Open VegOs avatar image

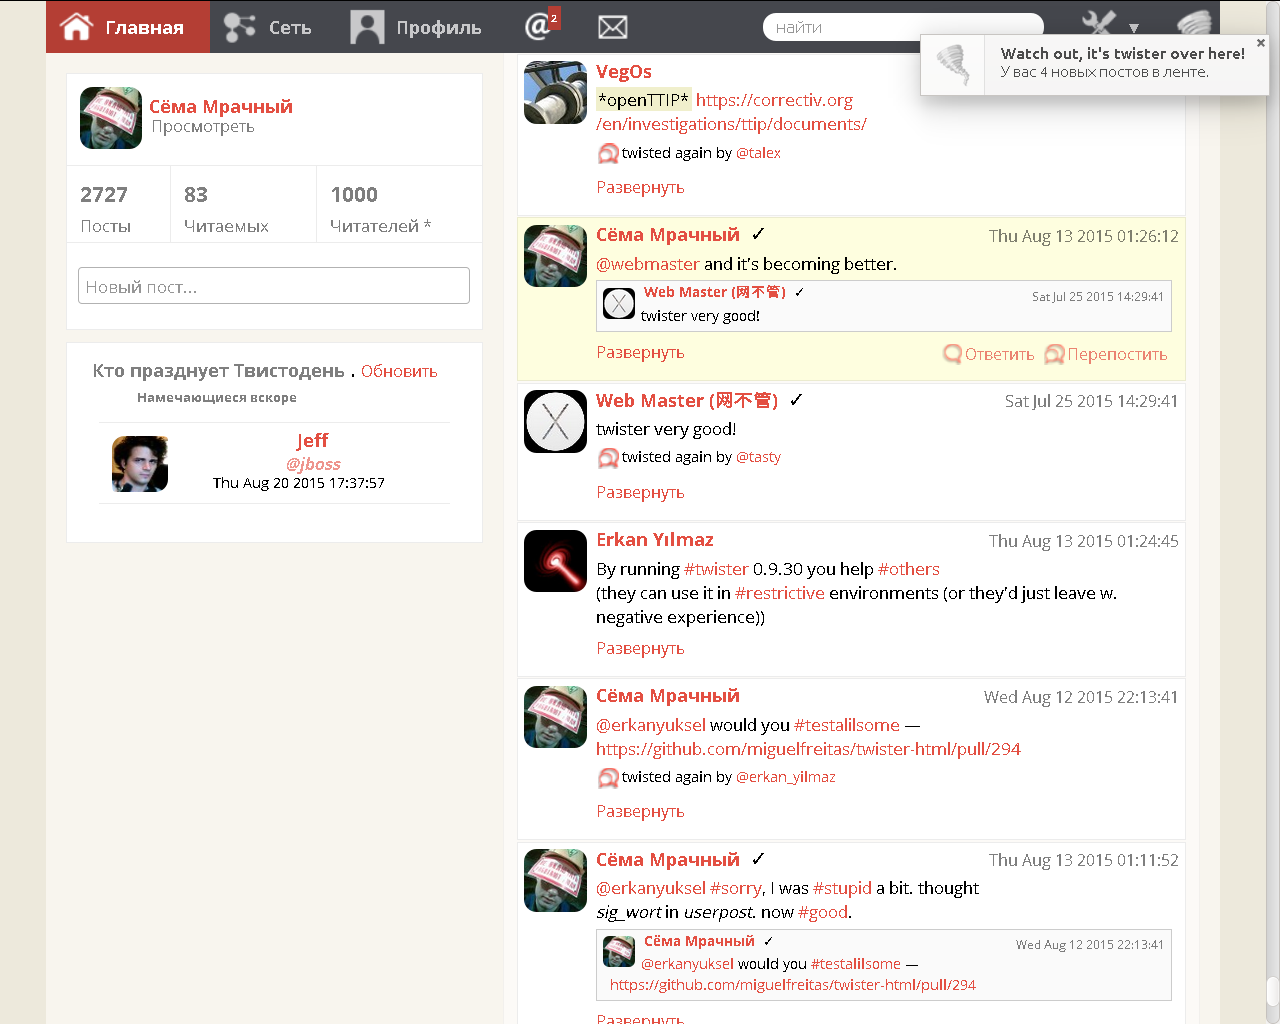coord(555,93)
